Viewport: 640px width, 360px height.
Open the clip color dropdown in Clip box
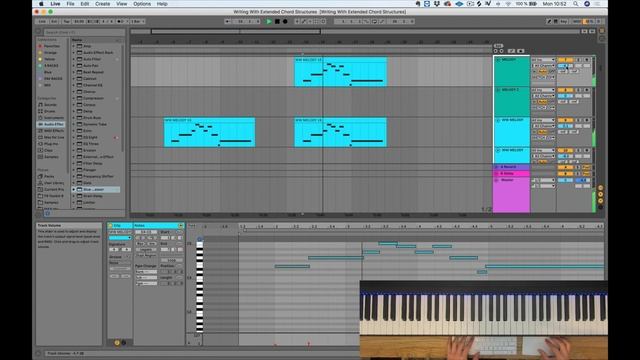120,238
